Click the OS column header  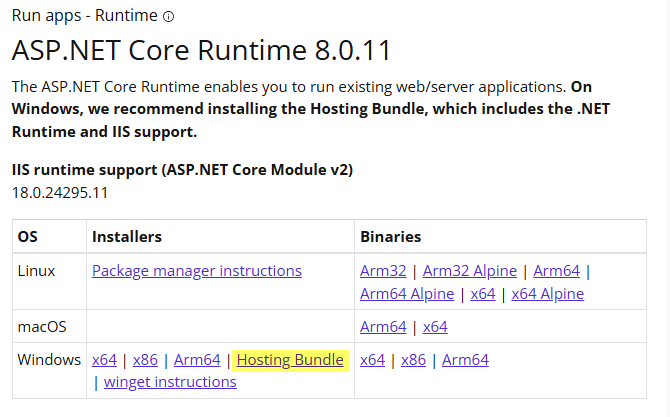[28, 237]
